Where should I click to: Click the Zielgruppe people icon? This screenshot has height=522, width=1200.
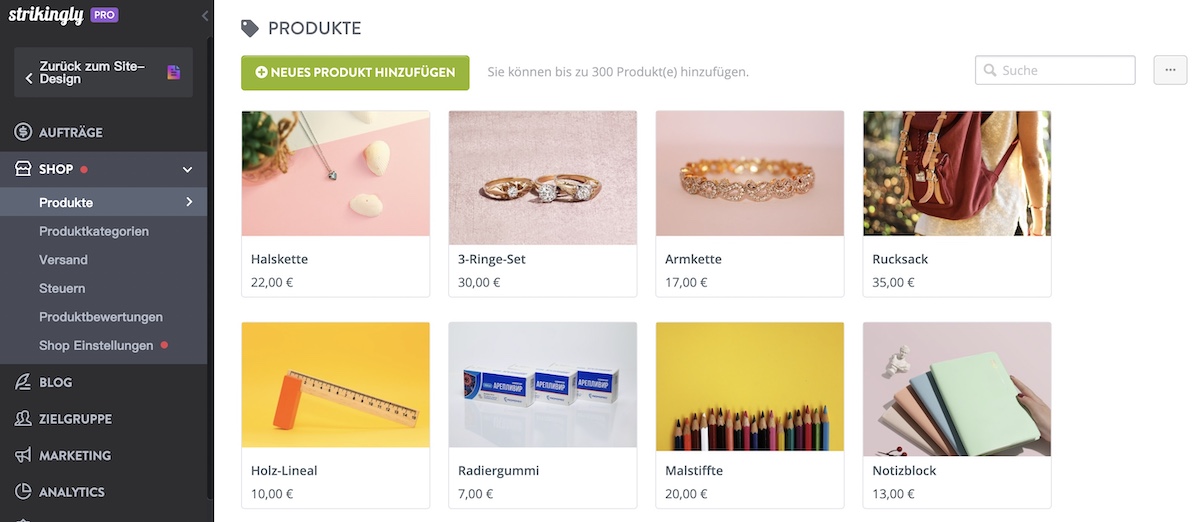tap(23, 419)
